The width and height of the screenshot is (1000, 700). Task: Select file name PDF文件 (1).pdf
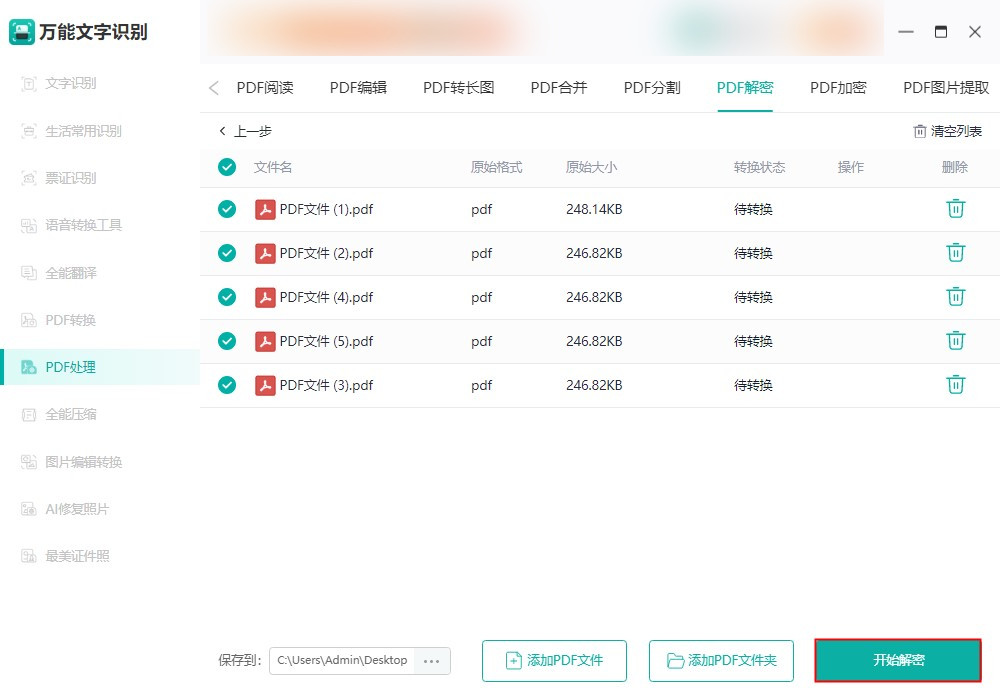click(x=327, y=209)
